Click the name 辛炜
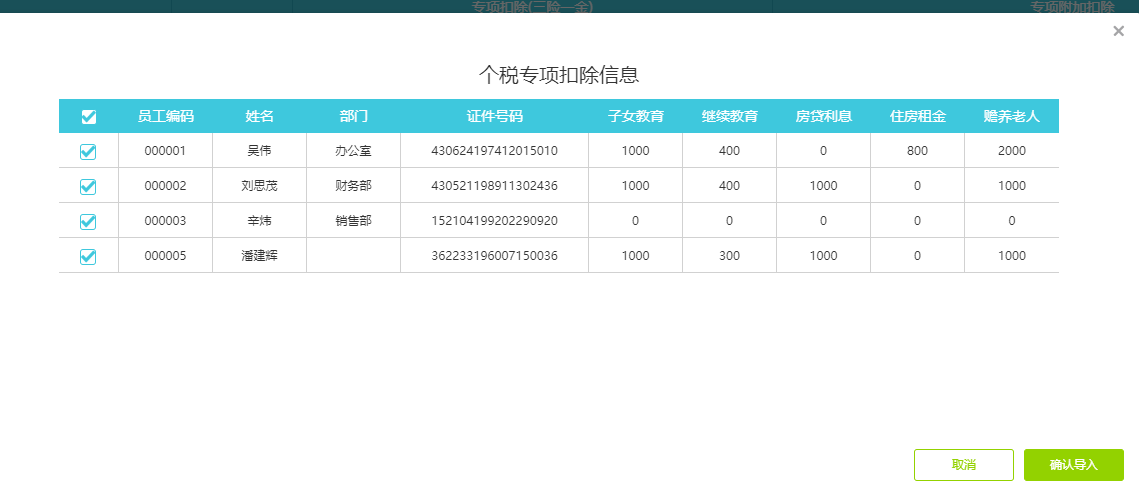 point(259,221)
